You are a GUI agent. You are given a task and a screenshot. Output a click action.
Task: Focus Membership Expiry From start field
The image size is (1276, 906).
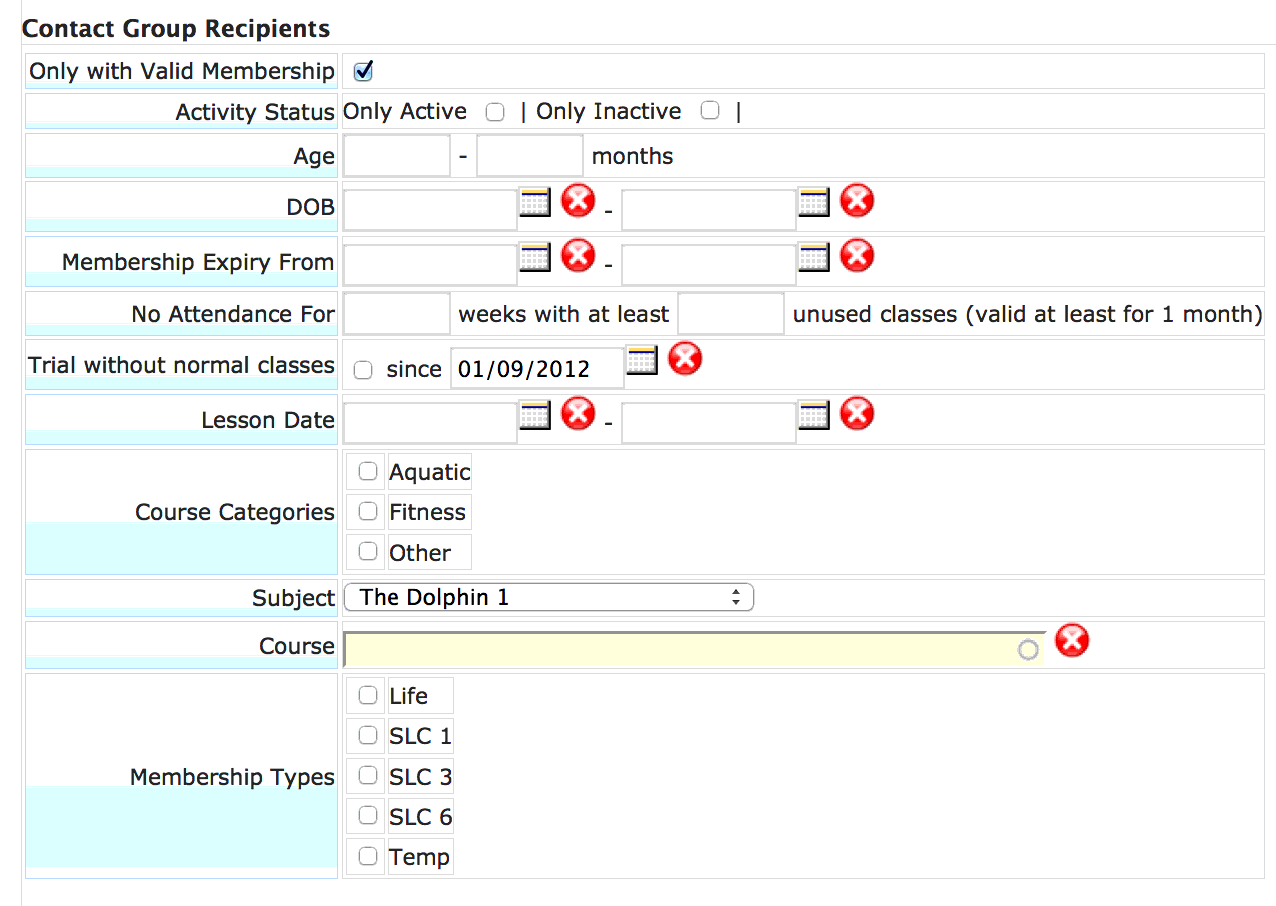click(430, 265)
